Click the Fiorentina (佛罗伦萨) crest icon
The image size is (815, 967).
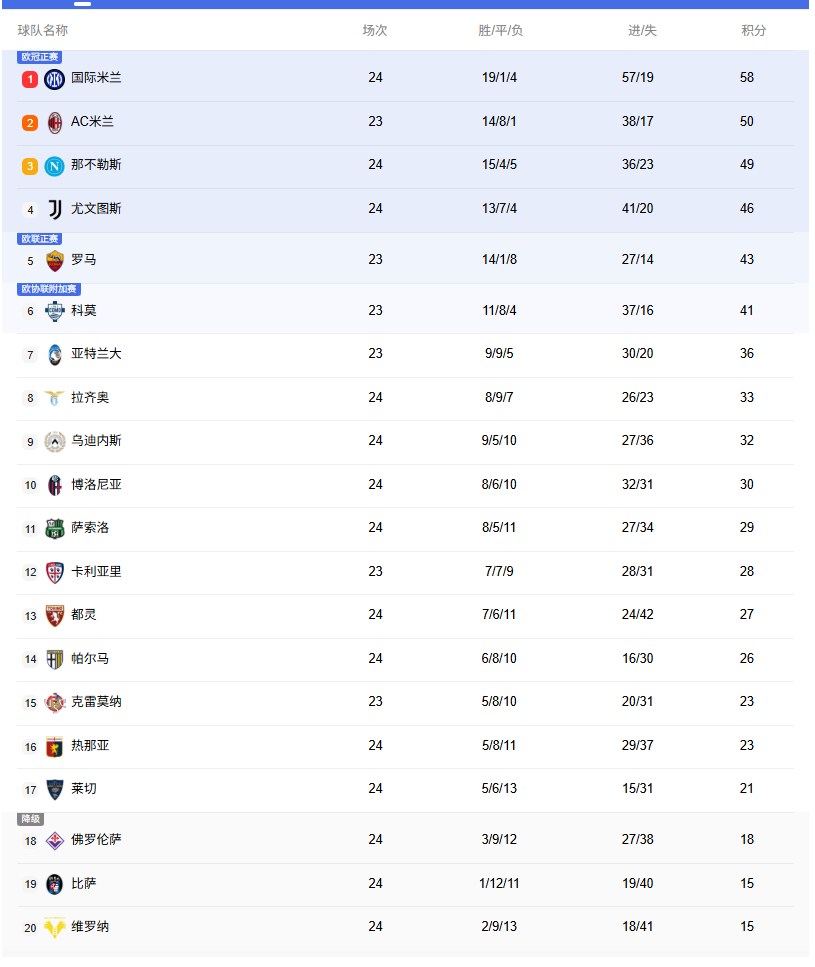[x=55, y=840]
